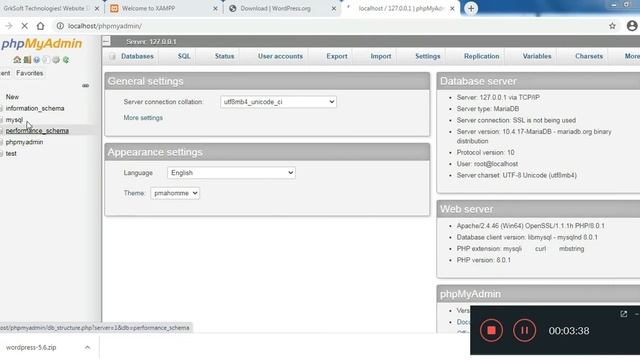Open the Variables tab
Screen dimensions: 640x360
point(537,56)
